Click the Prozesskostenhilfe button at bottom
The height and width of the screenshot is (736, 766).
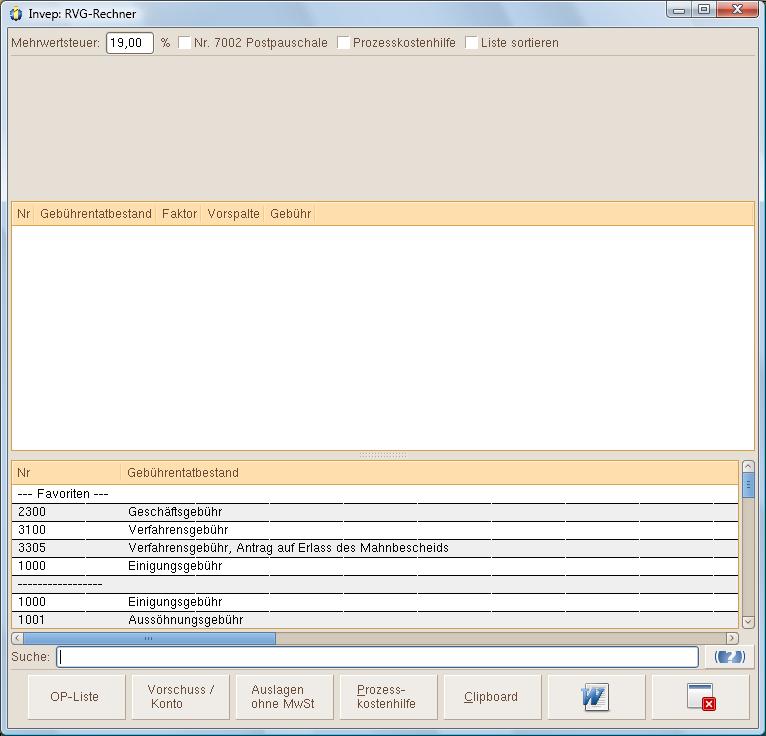click(388, 697)
